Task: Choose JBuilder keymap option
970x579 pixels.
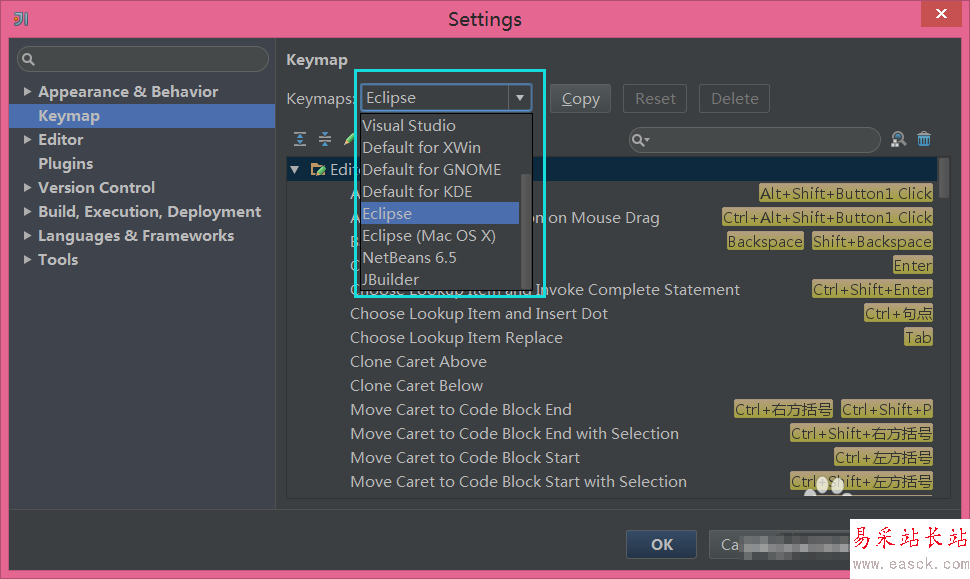Action: tap(440, 279)
